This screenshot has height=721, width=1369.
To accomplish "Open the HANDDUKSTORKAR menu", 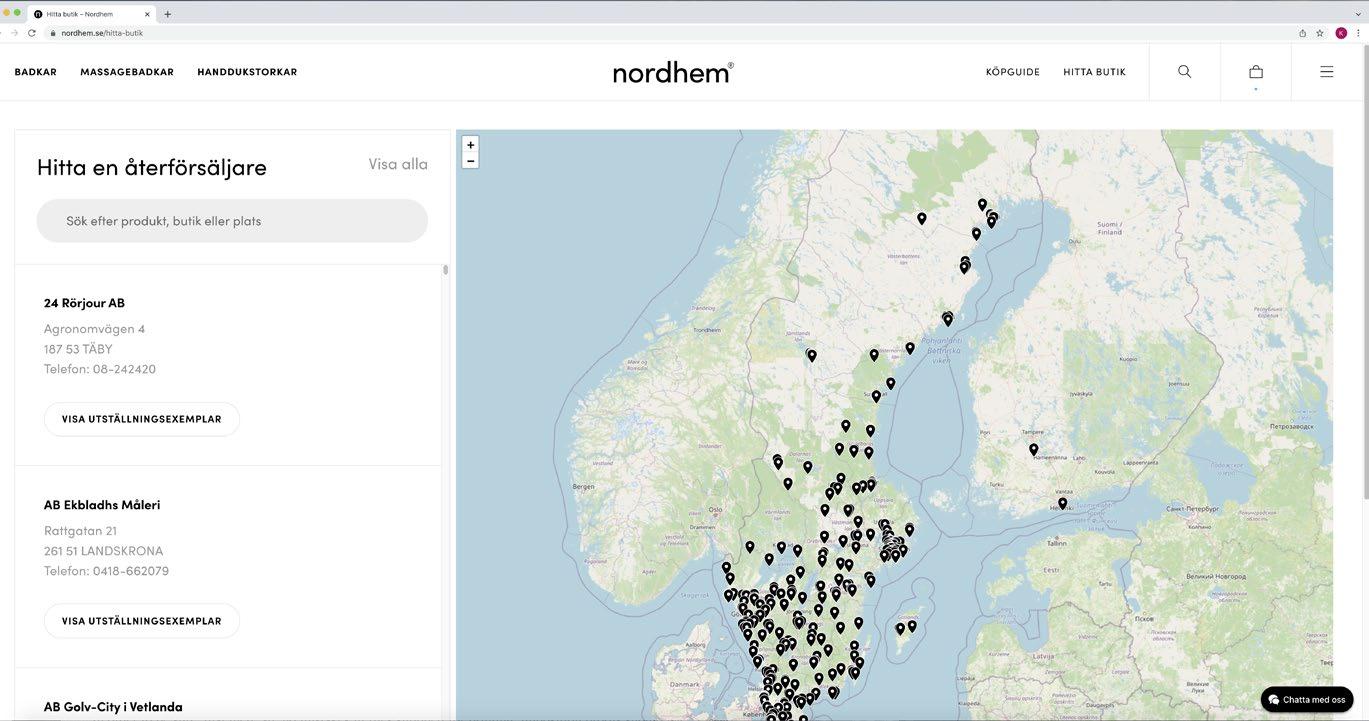I will coord(247,72).
